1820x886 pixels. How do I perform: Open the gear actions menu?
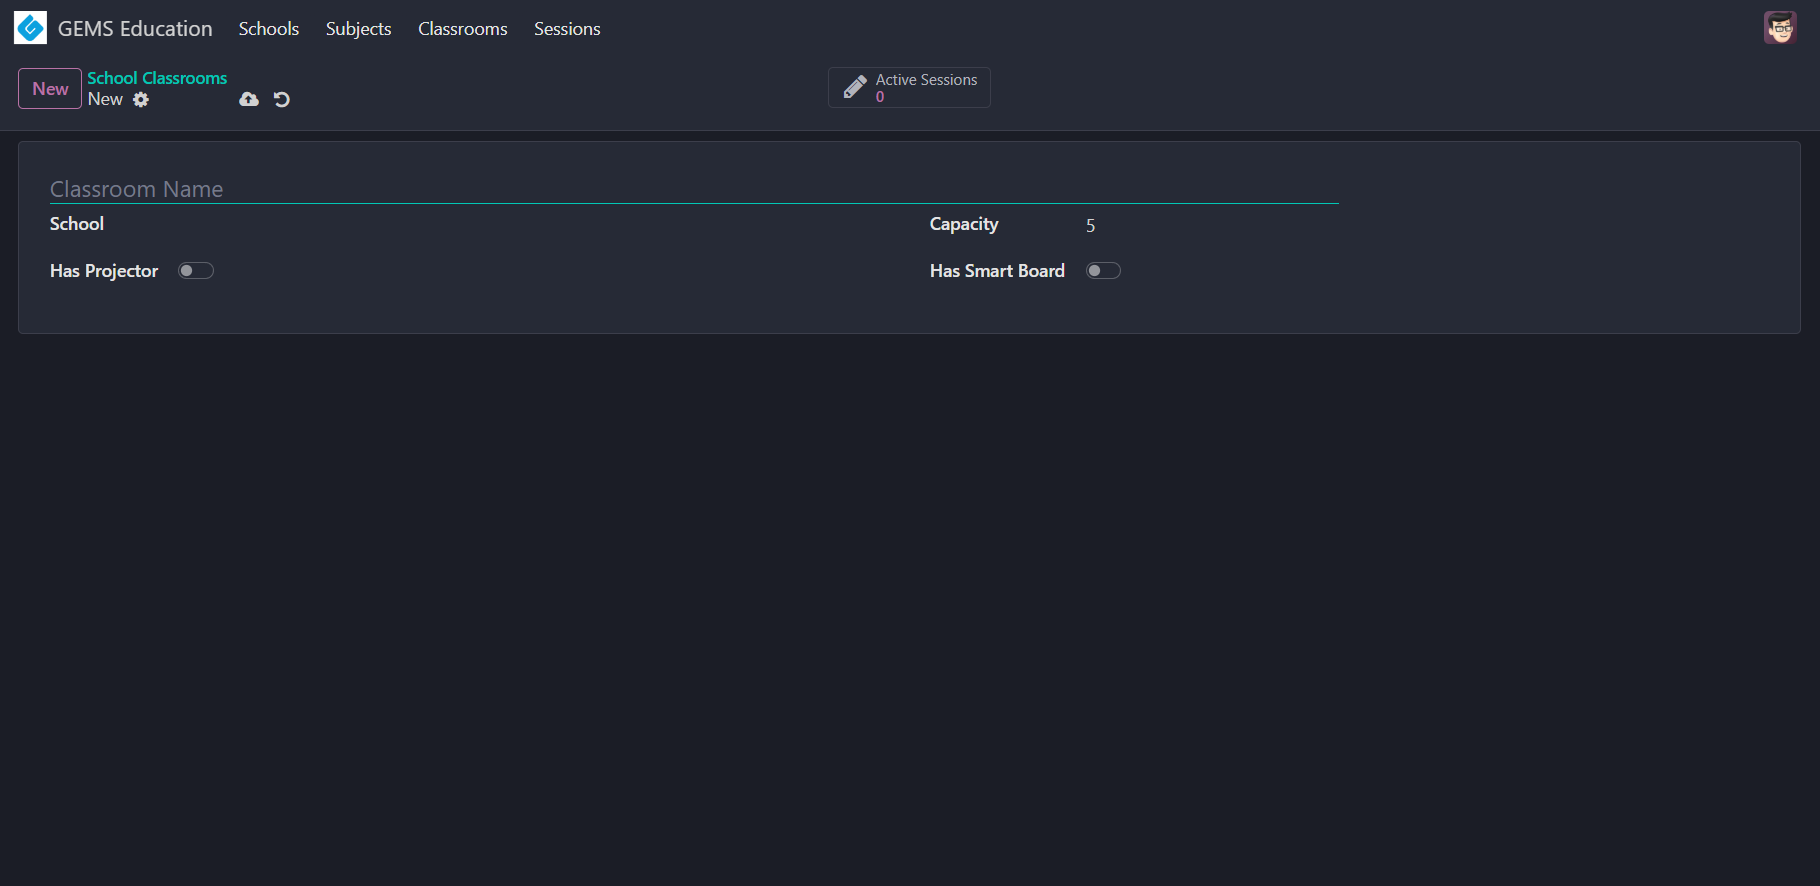pos(141,100)
